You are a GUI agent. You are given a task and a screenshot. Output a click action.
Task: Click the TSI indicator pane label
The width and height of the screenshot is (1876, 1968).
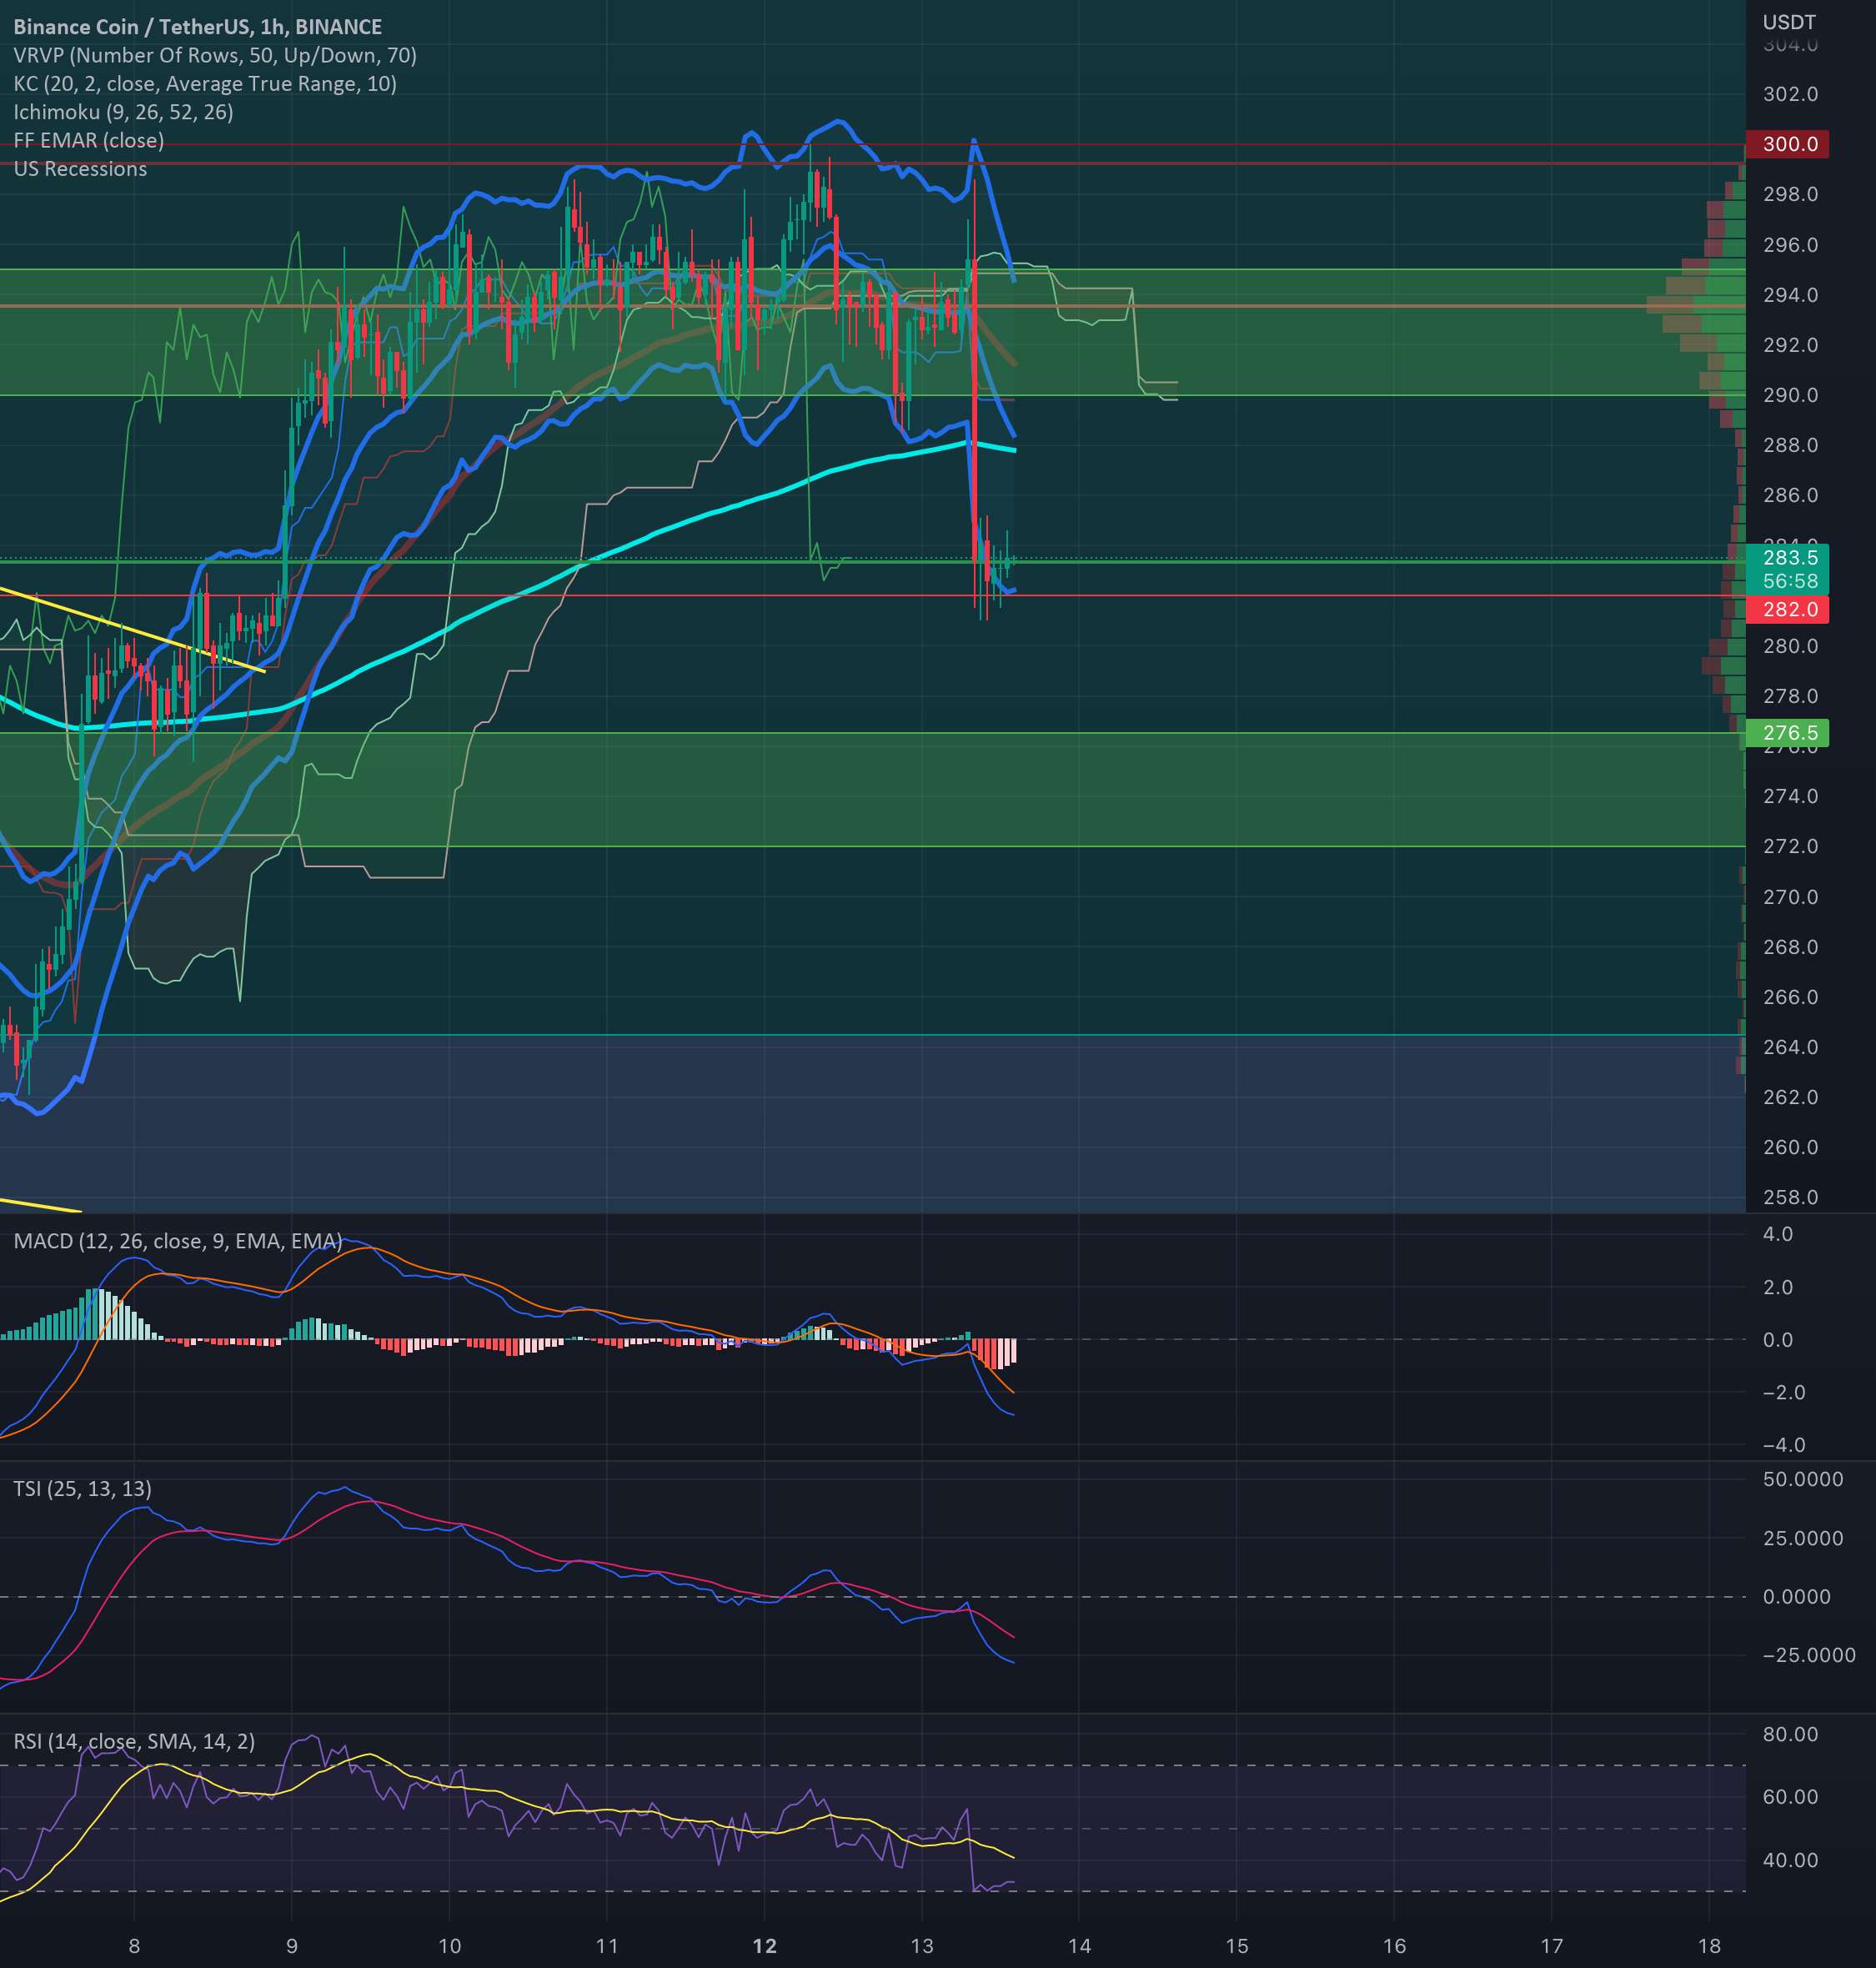pos(82,1489)
